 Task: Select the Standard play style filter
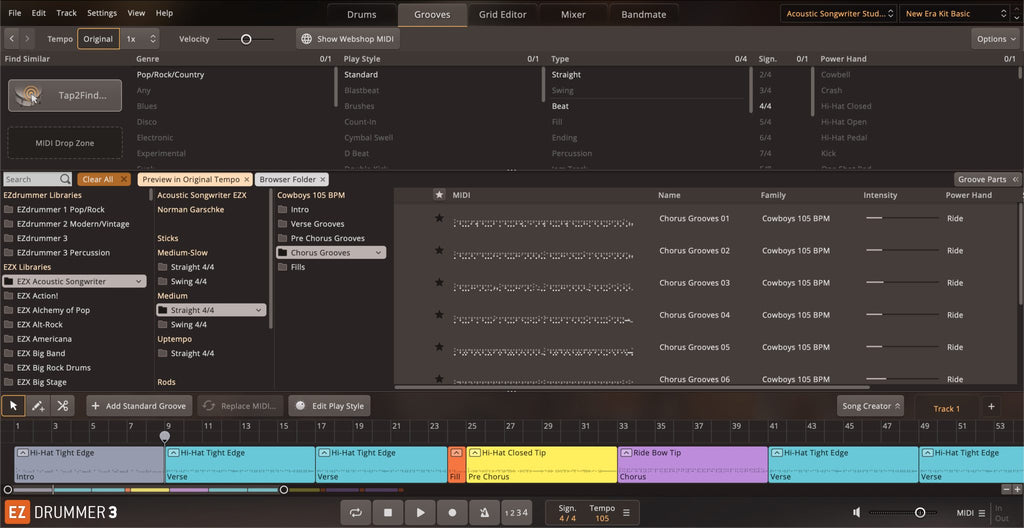(x=360, y=74)
